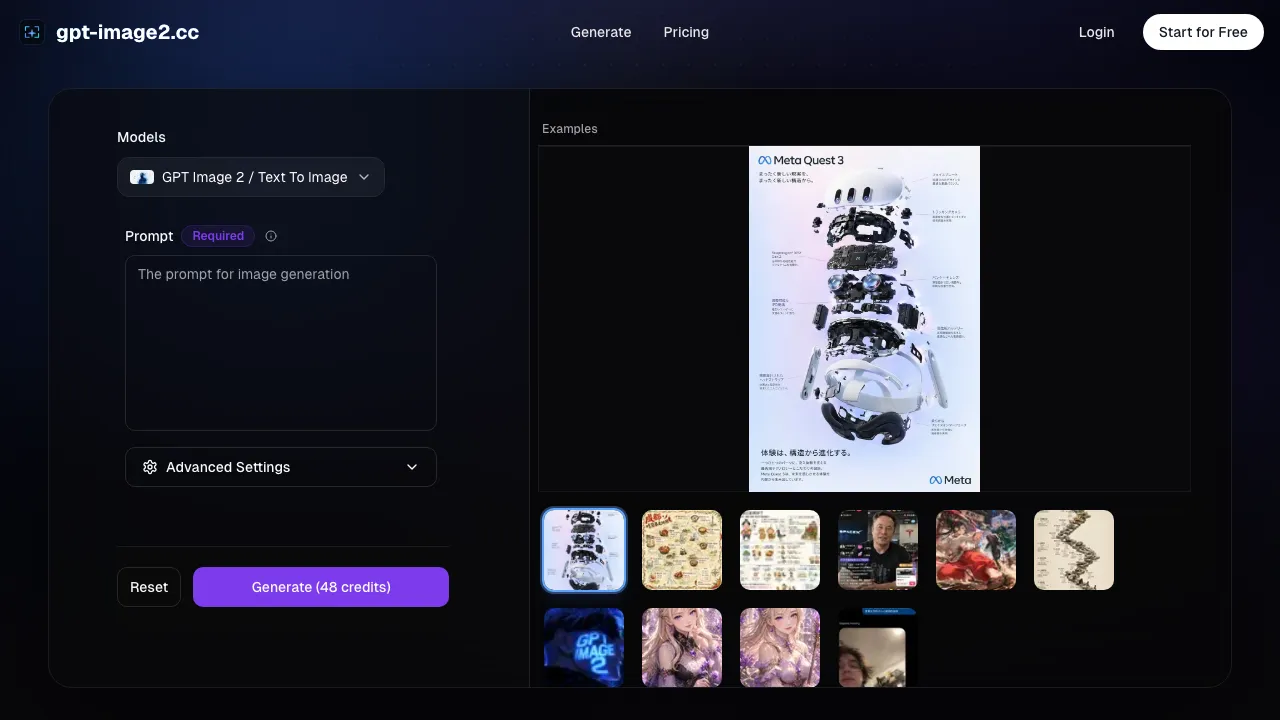Select the second blonde anime girl thumbnail
This screenshot has width=1280, height=720.
pyautogui.click(x=780, y=647)
